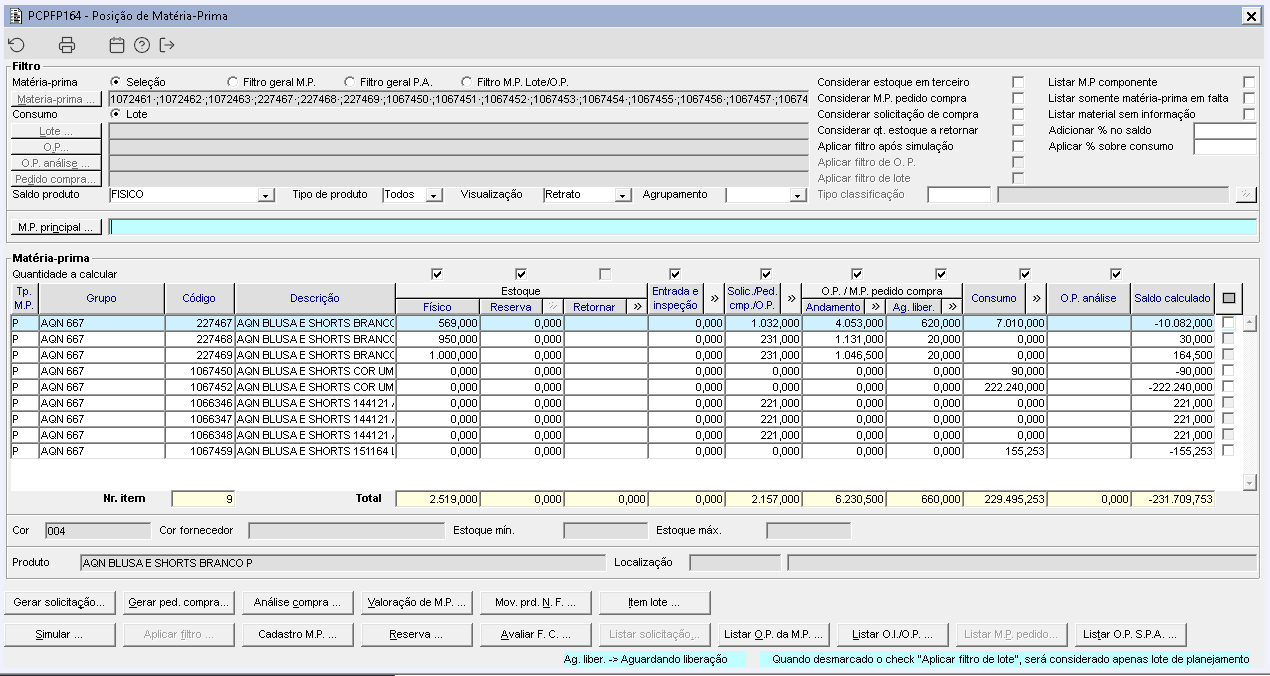This screenshot has width=1270, height=676.
Task: Click the exit arrow icon
Action: click(x=167, y=45)
